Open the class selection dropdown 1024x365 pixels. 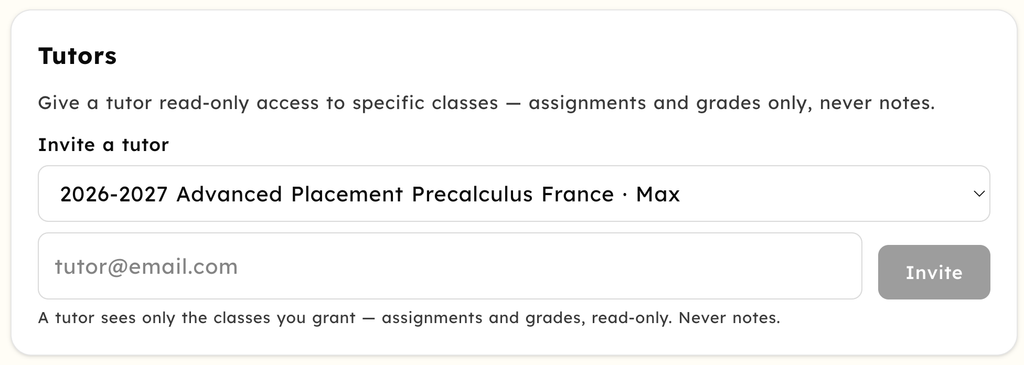pyautogui.click(x=514, y=194)
